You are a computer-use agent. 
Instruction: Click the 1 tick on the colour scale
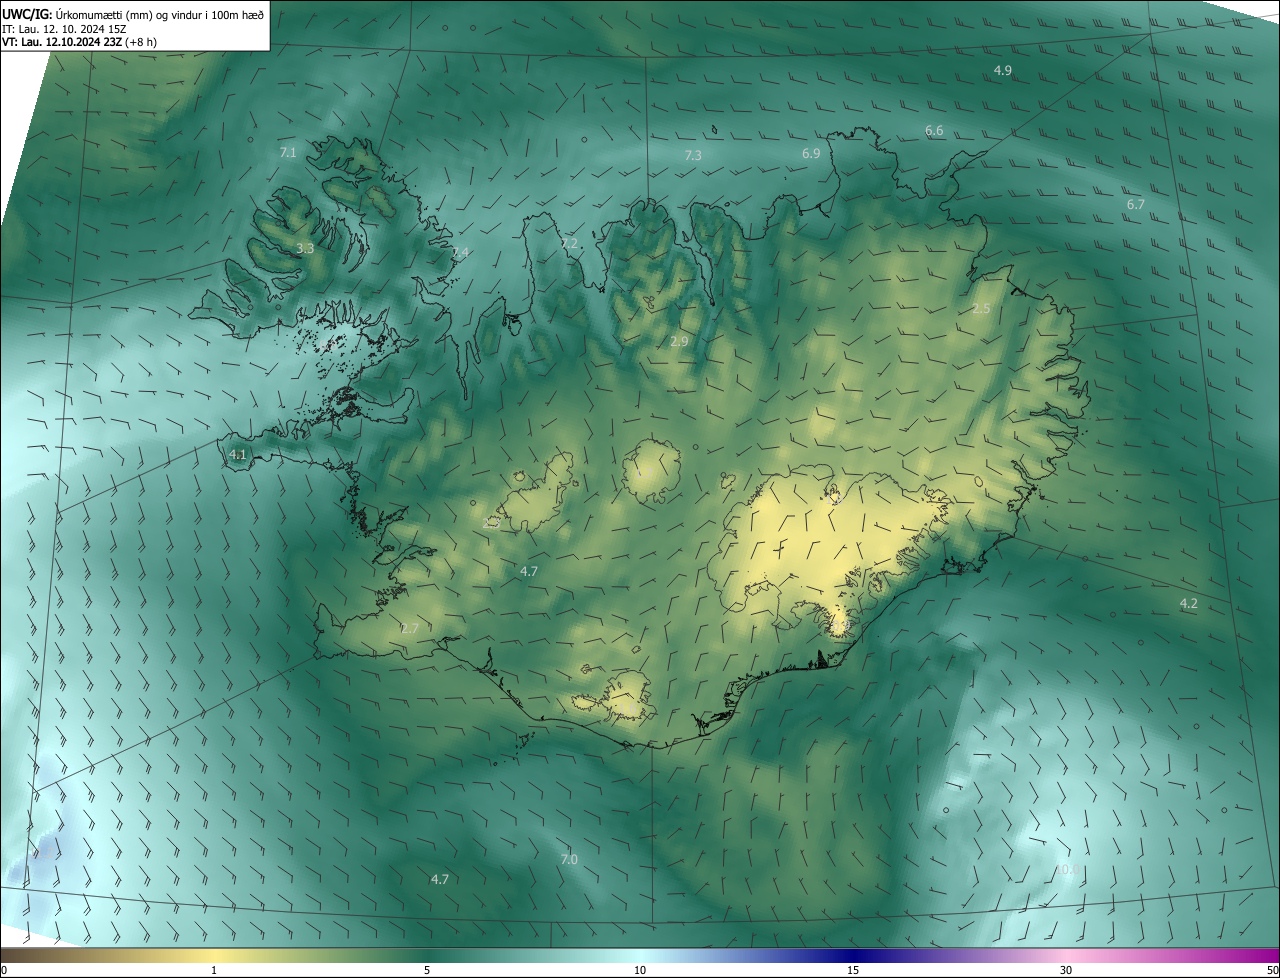click(214, 970)
